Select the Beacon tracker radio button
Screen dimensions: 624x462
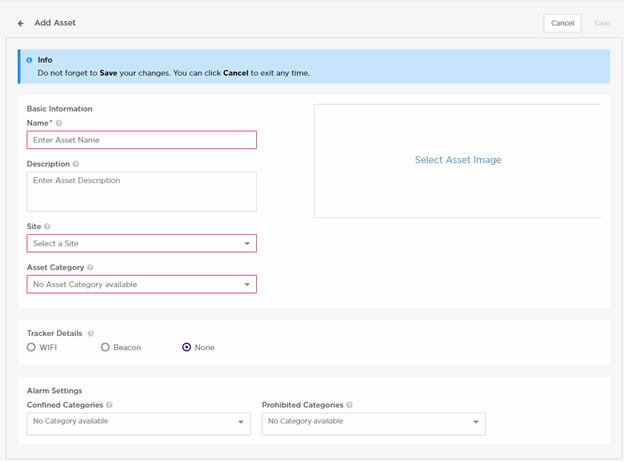pos(105,347)
